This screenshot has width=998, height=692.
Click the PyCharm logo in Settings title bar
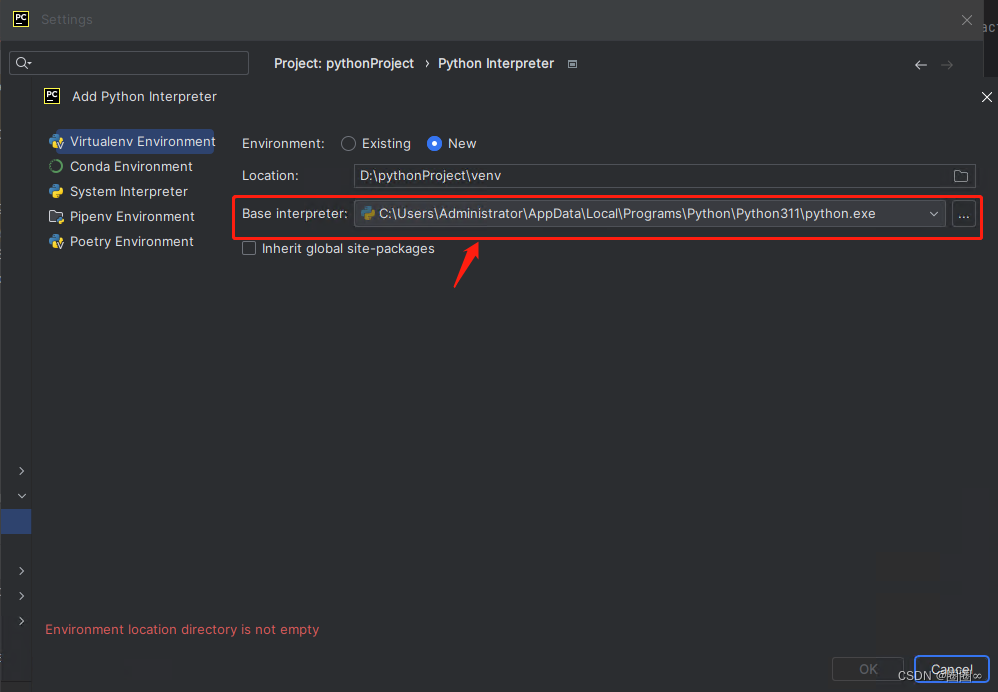[x=20, y=18]
